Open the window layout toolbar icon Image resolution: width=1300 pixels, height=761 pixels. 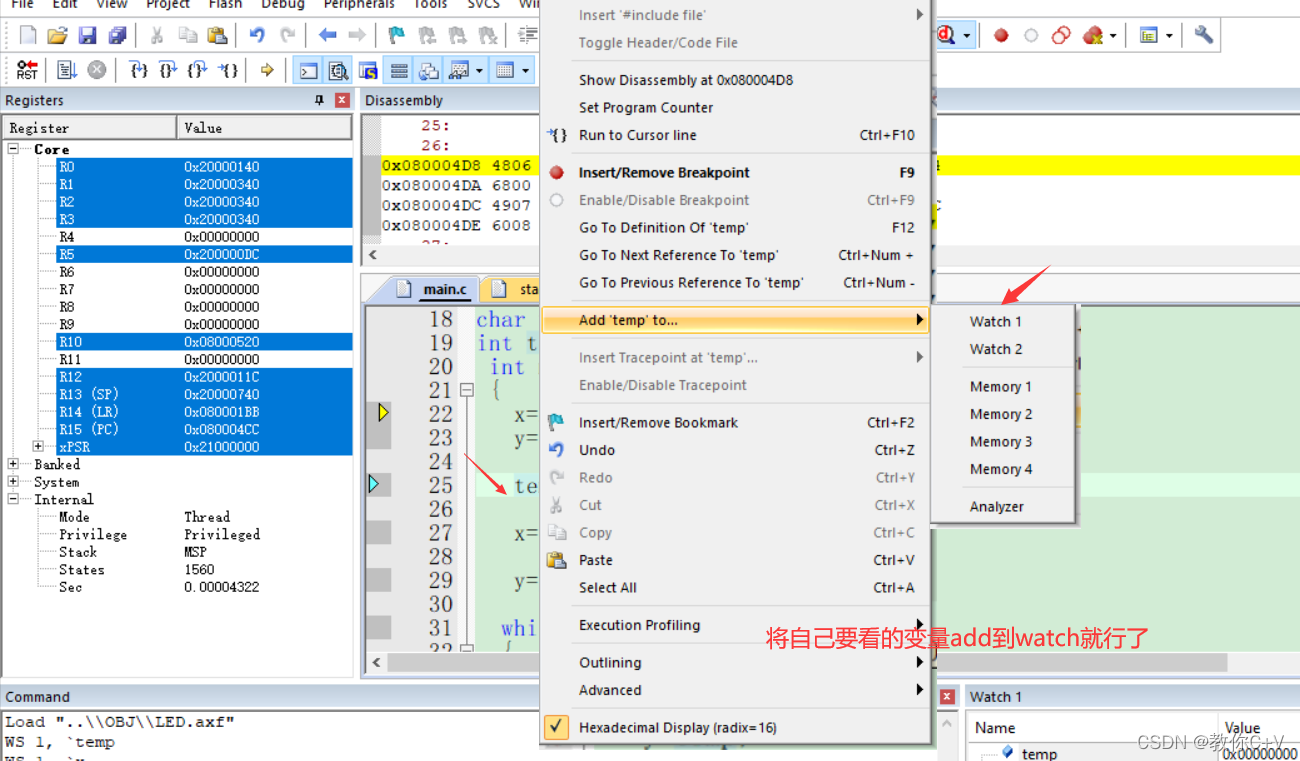(x=1149, y=36)
